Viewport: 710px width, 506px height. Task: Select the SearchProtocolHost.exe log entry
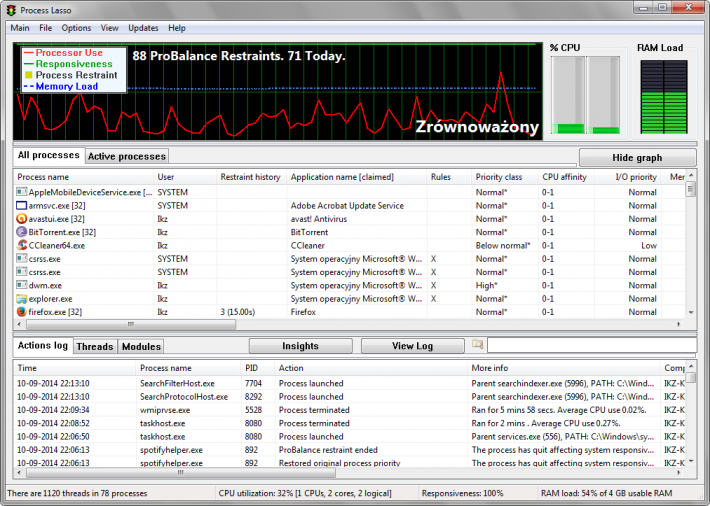coord(350,397)
